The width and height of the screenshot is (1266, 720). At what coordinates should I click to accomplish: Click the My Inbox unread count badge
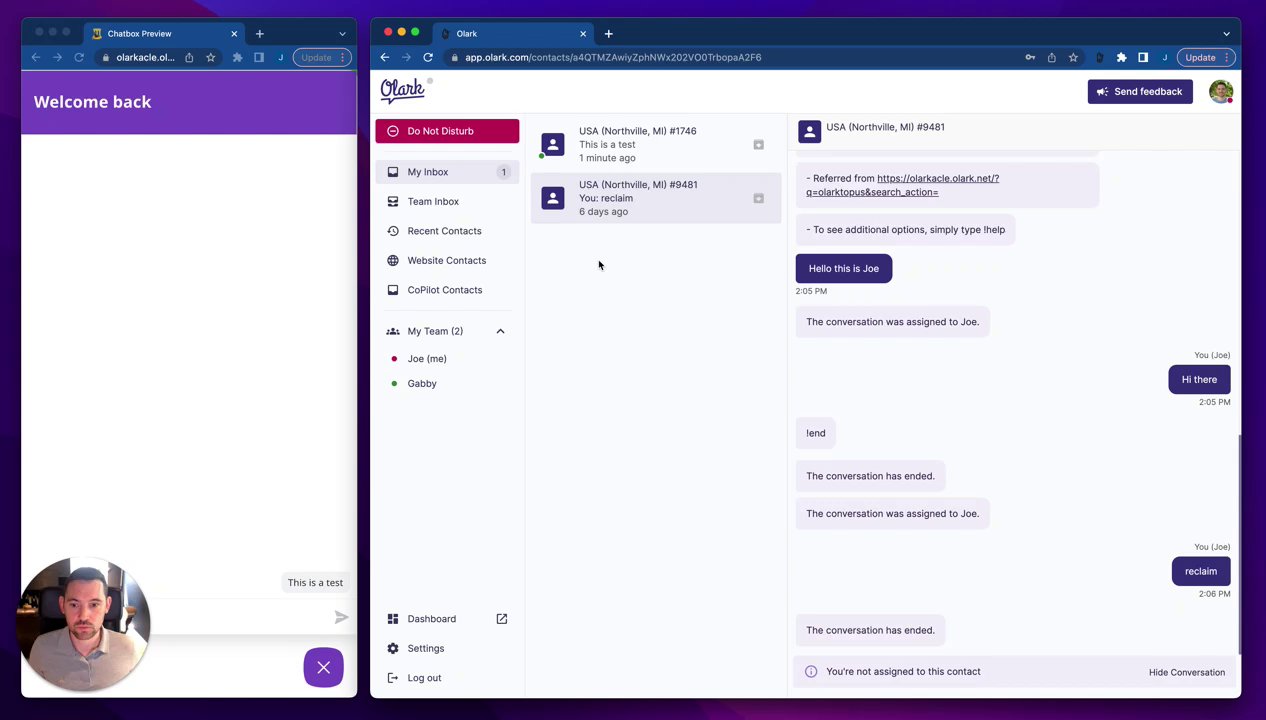coord(503,172)
